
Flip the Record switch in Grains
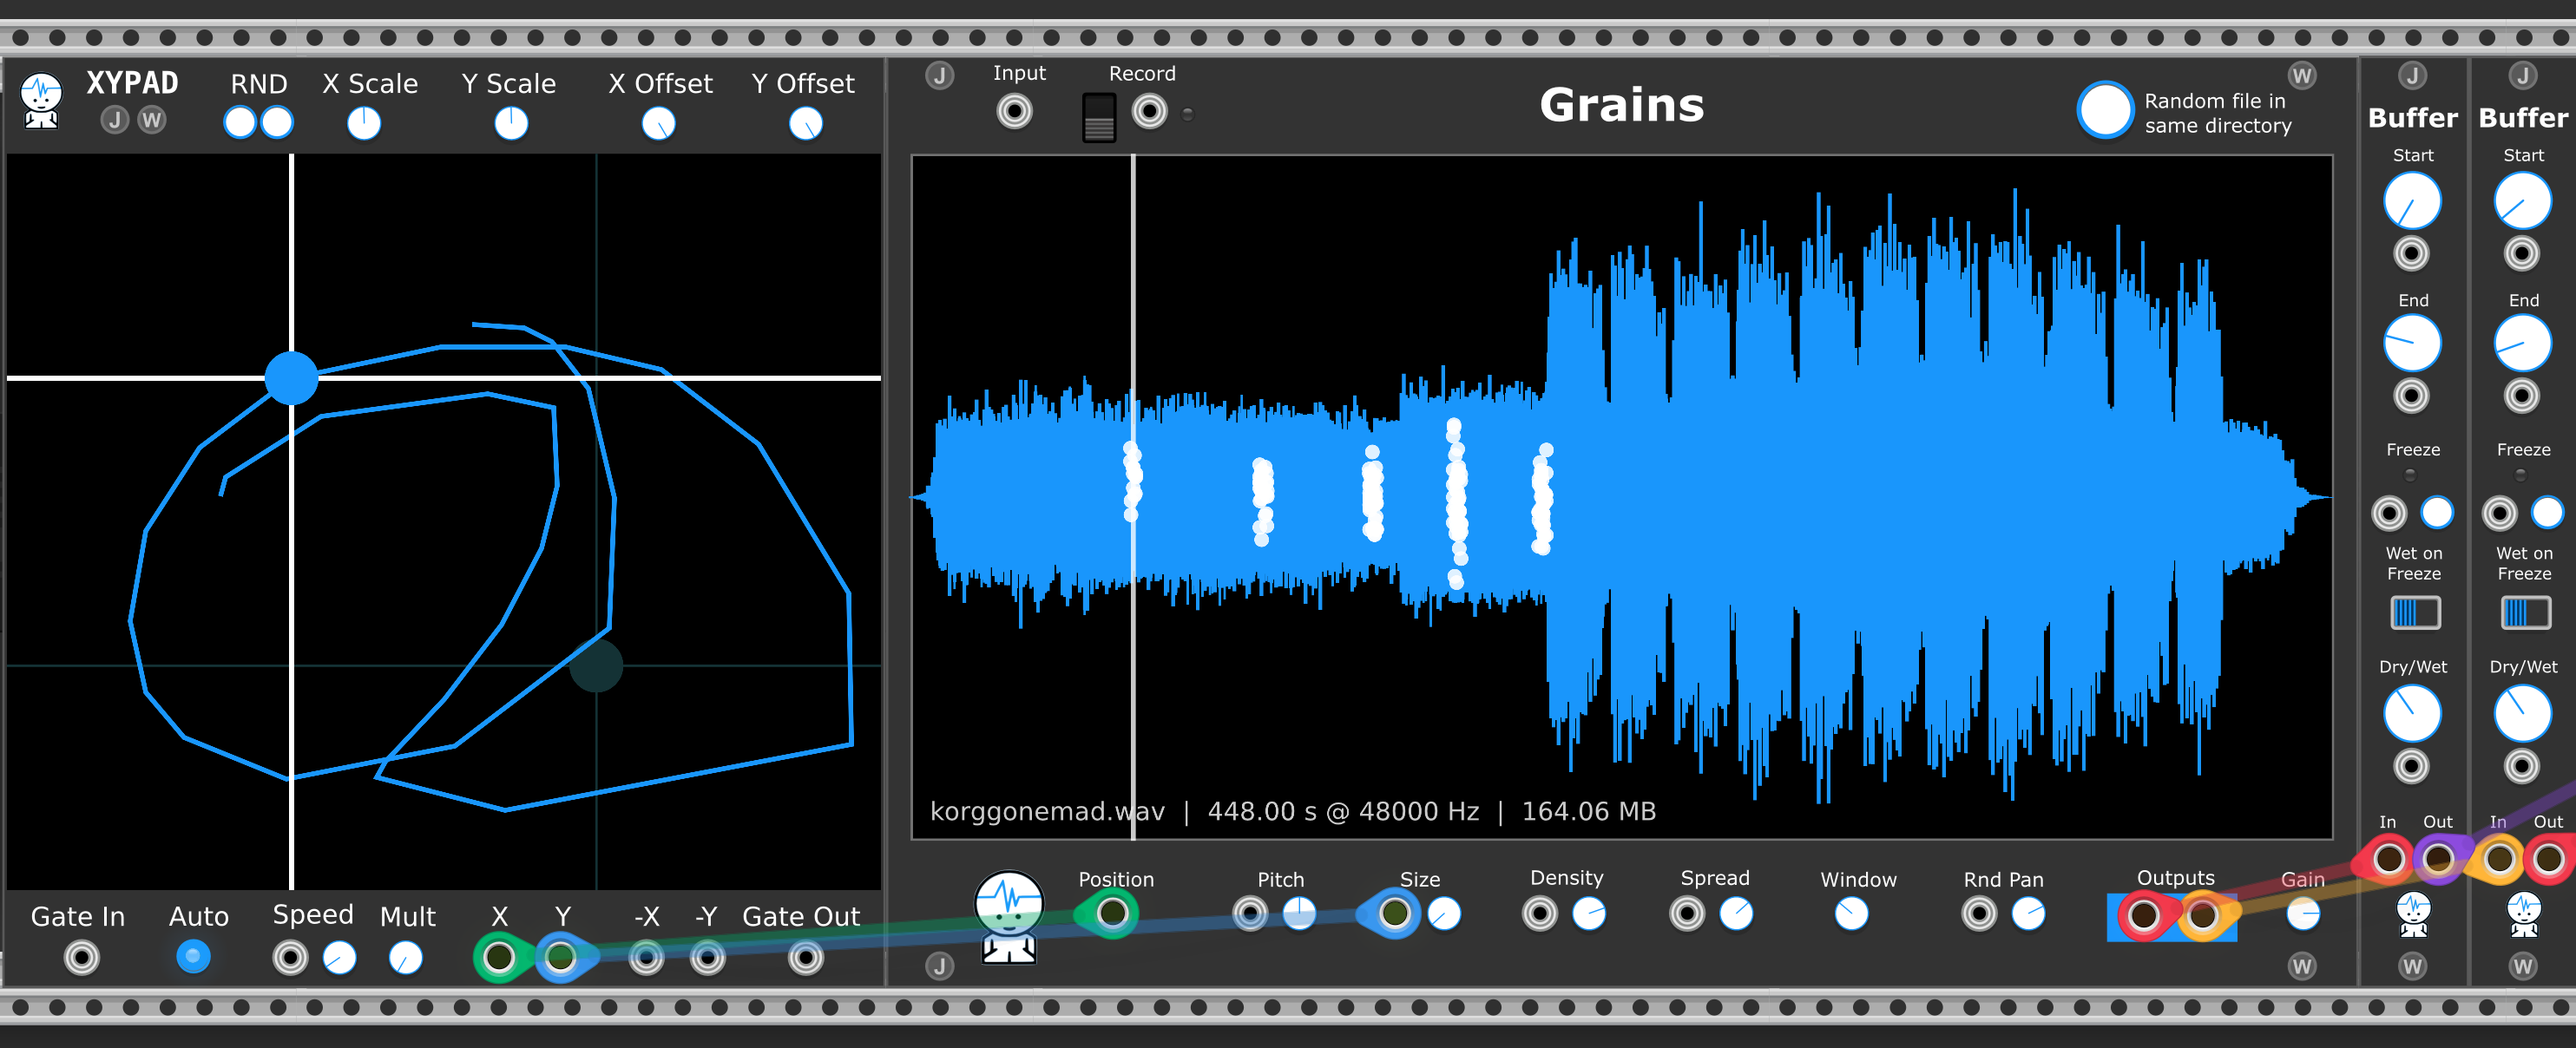pos(1099,118)
